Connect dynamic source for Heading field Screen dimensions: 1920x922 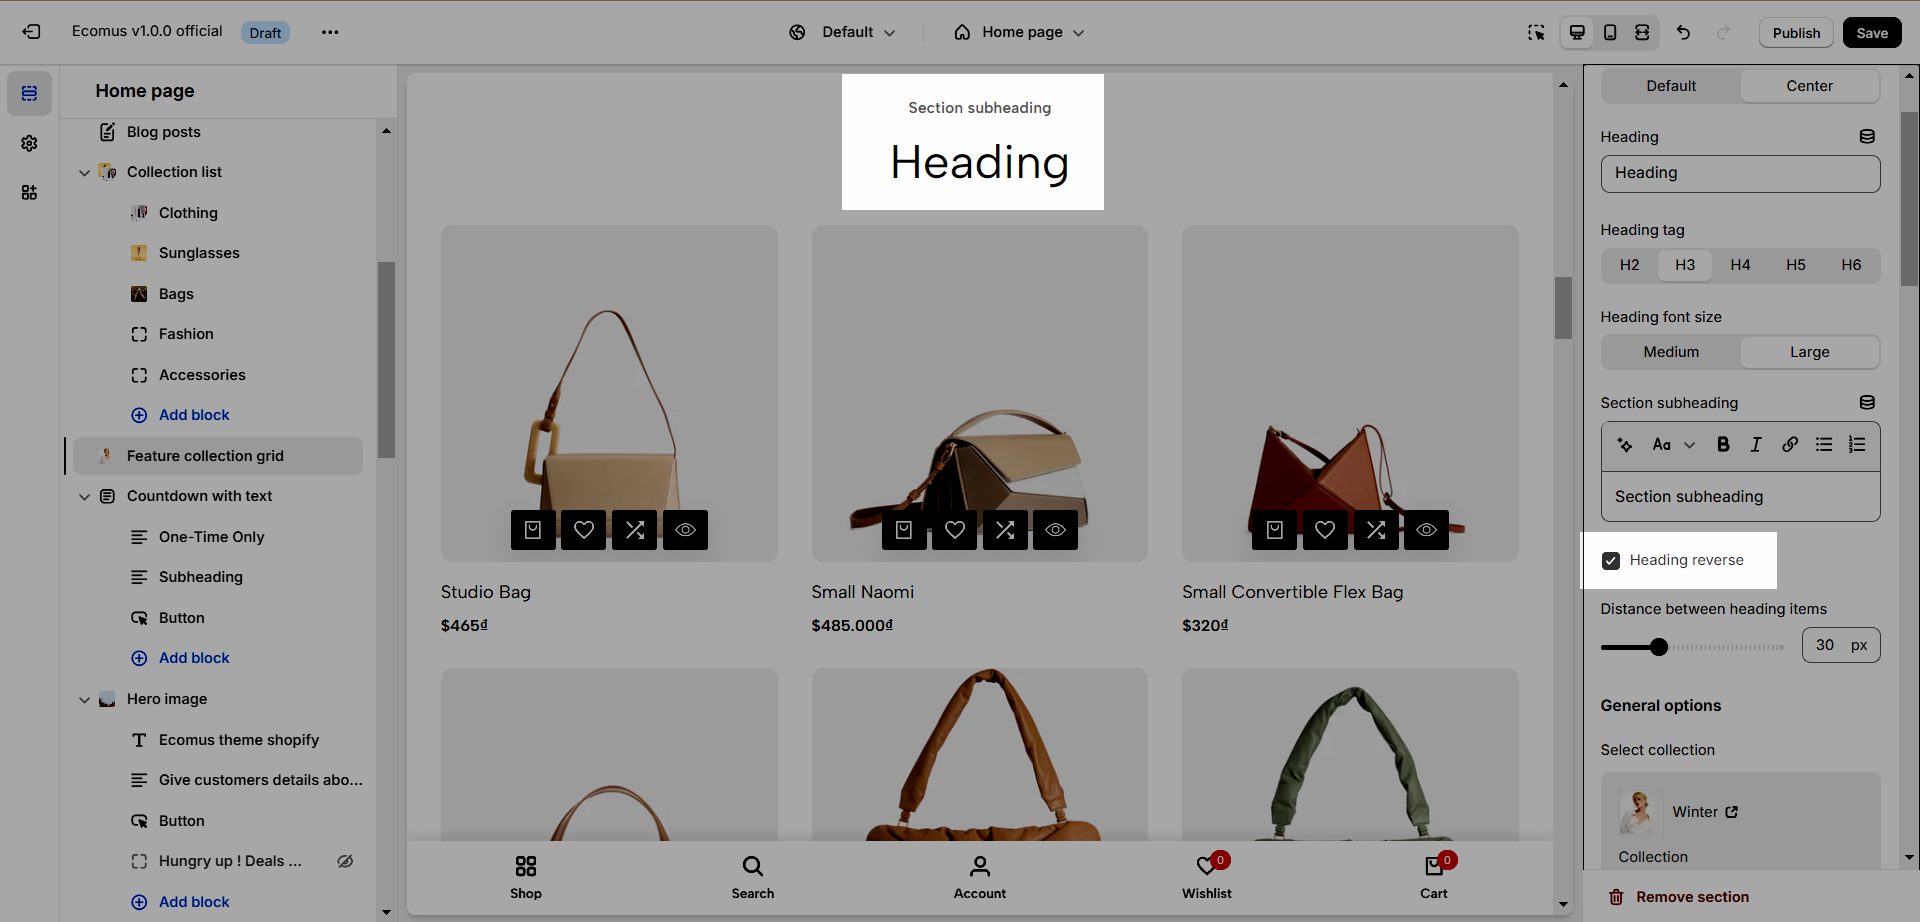(1867, 137)
